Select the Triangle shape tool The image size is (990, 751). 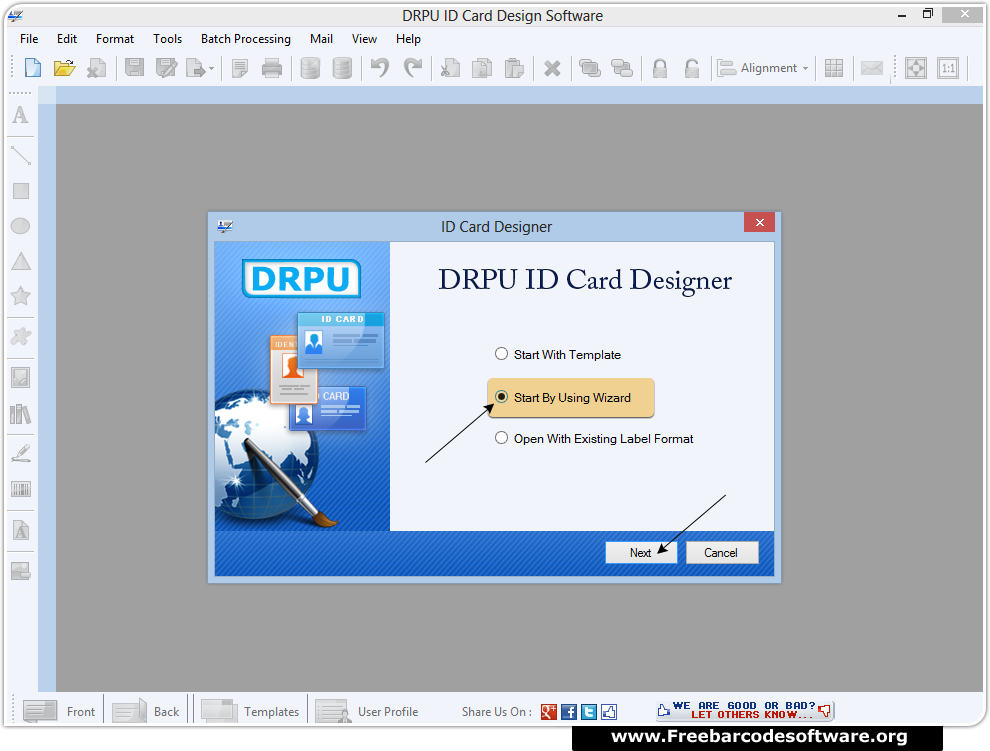21,261
